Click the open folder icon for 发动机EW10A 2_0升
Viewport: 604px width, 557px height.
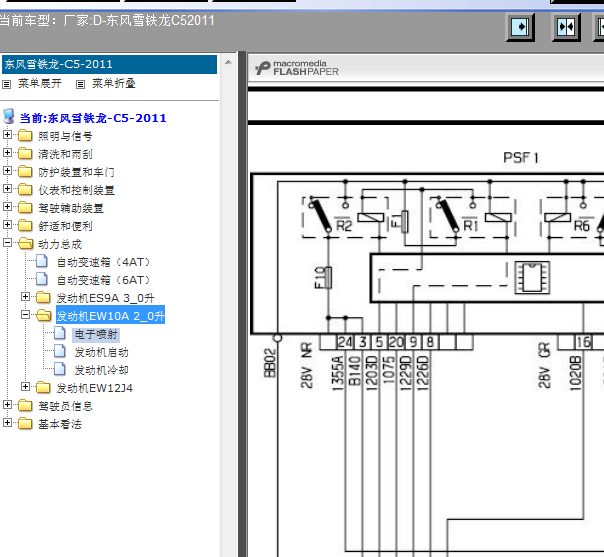click(44, 315)
